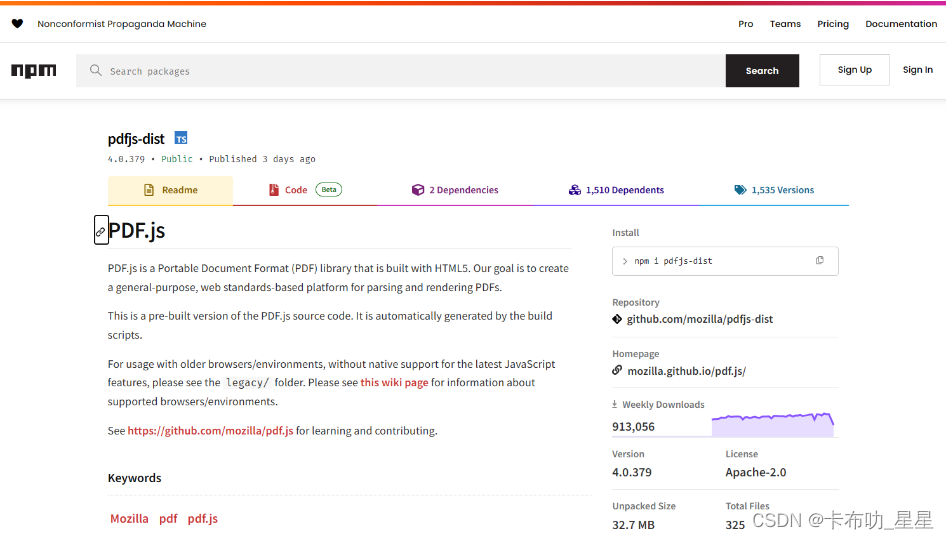The width and height of the screenshot is (949, 539).
Task: Click the pdfjs-dist package title
Action: [136, 139]
